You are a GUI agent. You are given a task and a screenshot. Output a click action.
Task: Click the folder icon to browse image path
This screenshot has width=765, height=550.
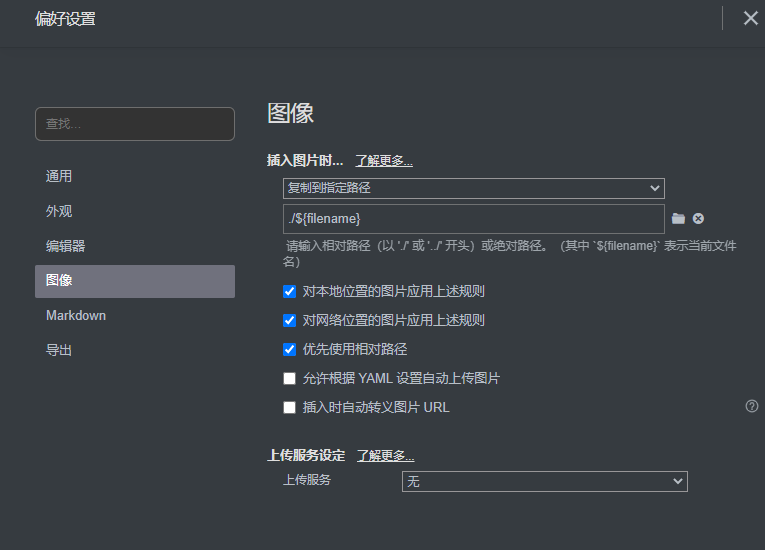click(678, 218)
